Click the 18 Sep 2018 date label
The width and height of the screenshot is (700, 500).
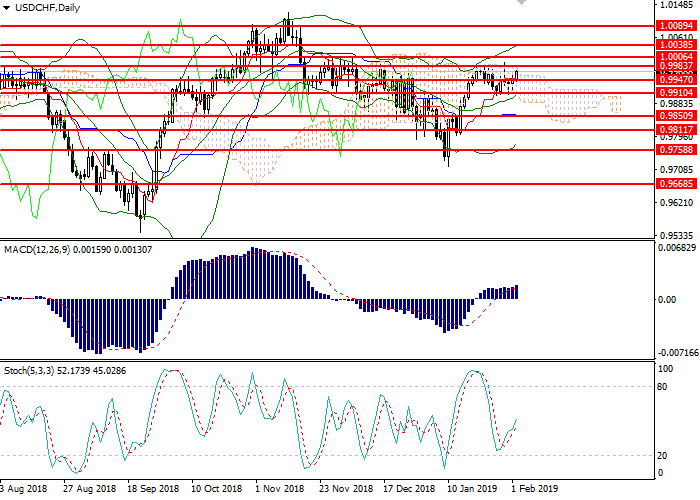tap(154, 488)
